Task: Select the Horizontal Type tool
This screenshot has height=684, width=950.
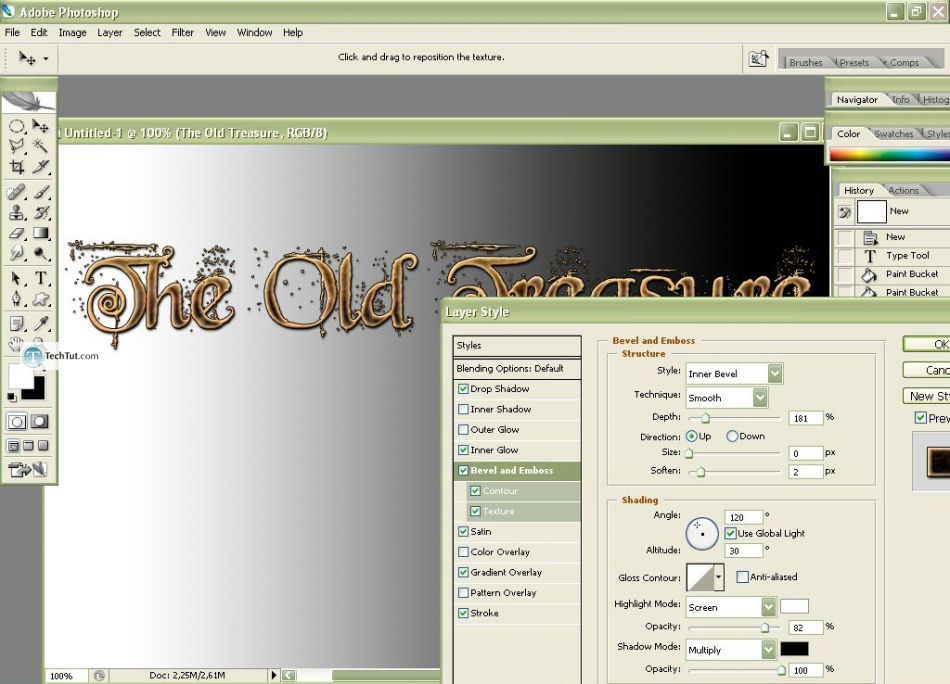Action: tap(41, 277)
